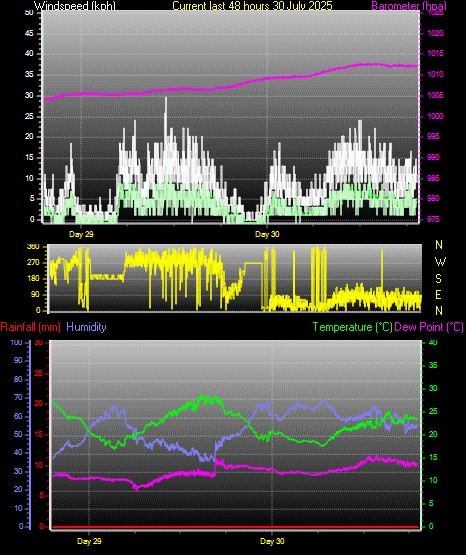Click the Day 30 label under wind graph

point(267,234)
